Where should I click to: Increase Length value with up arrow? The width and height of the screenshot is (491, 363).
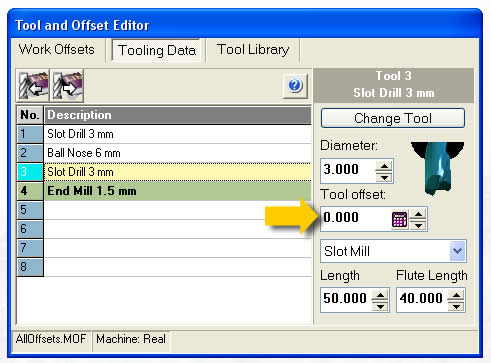pos(380,295)
